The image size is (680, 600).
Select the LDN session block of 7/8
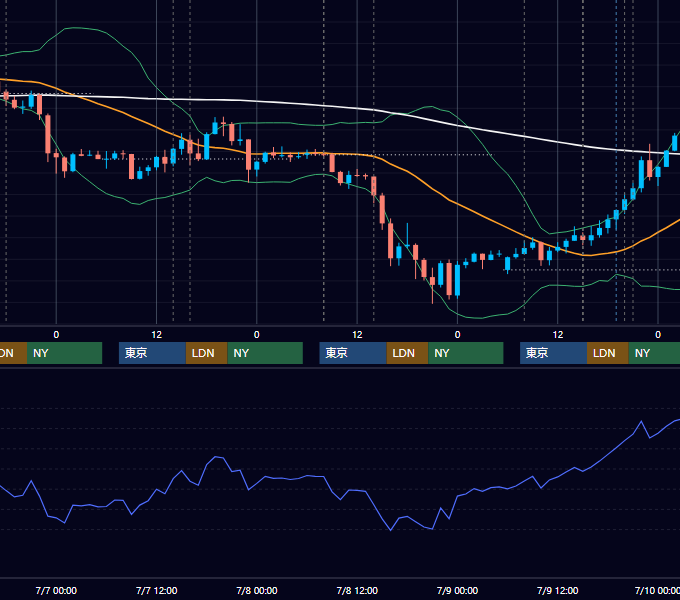point(407,353)
